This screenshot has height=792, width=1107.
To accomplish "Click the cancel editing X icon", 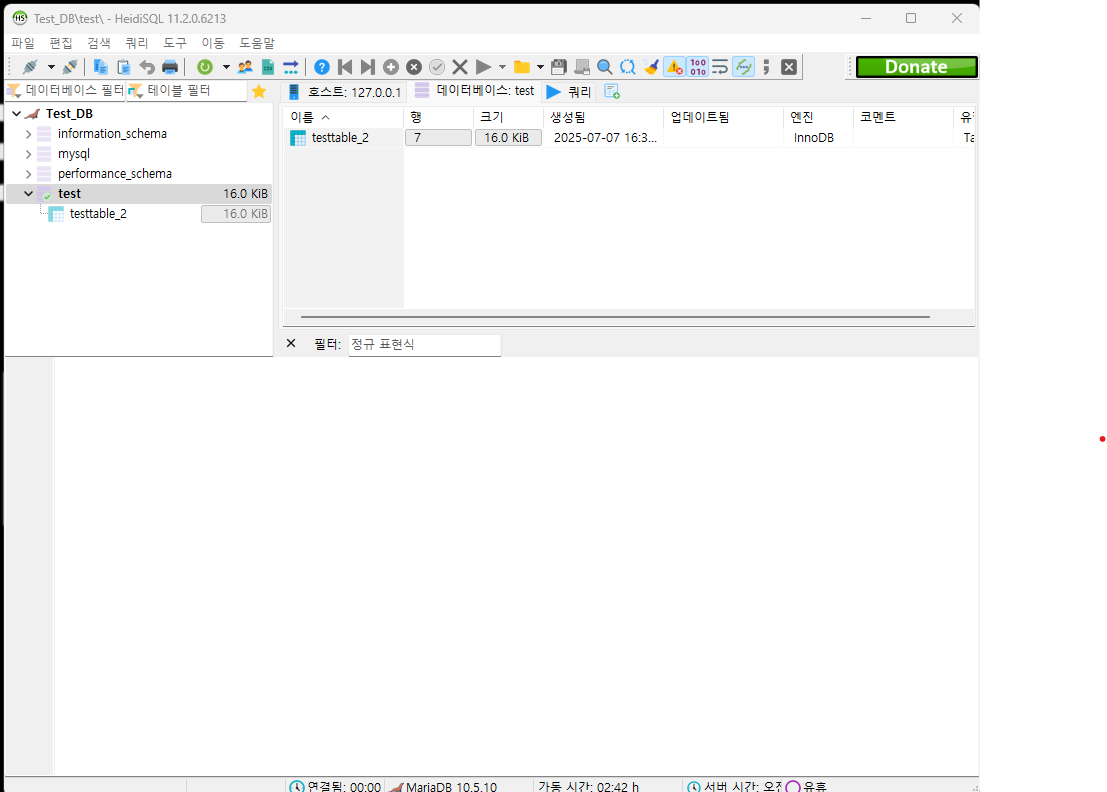I will (x=460, y=67).
